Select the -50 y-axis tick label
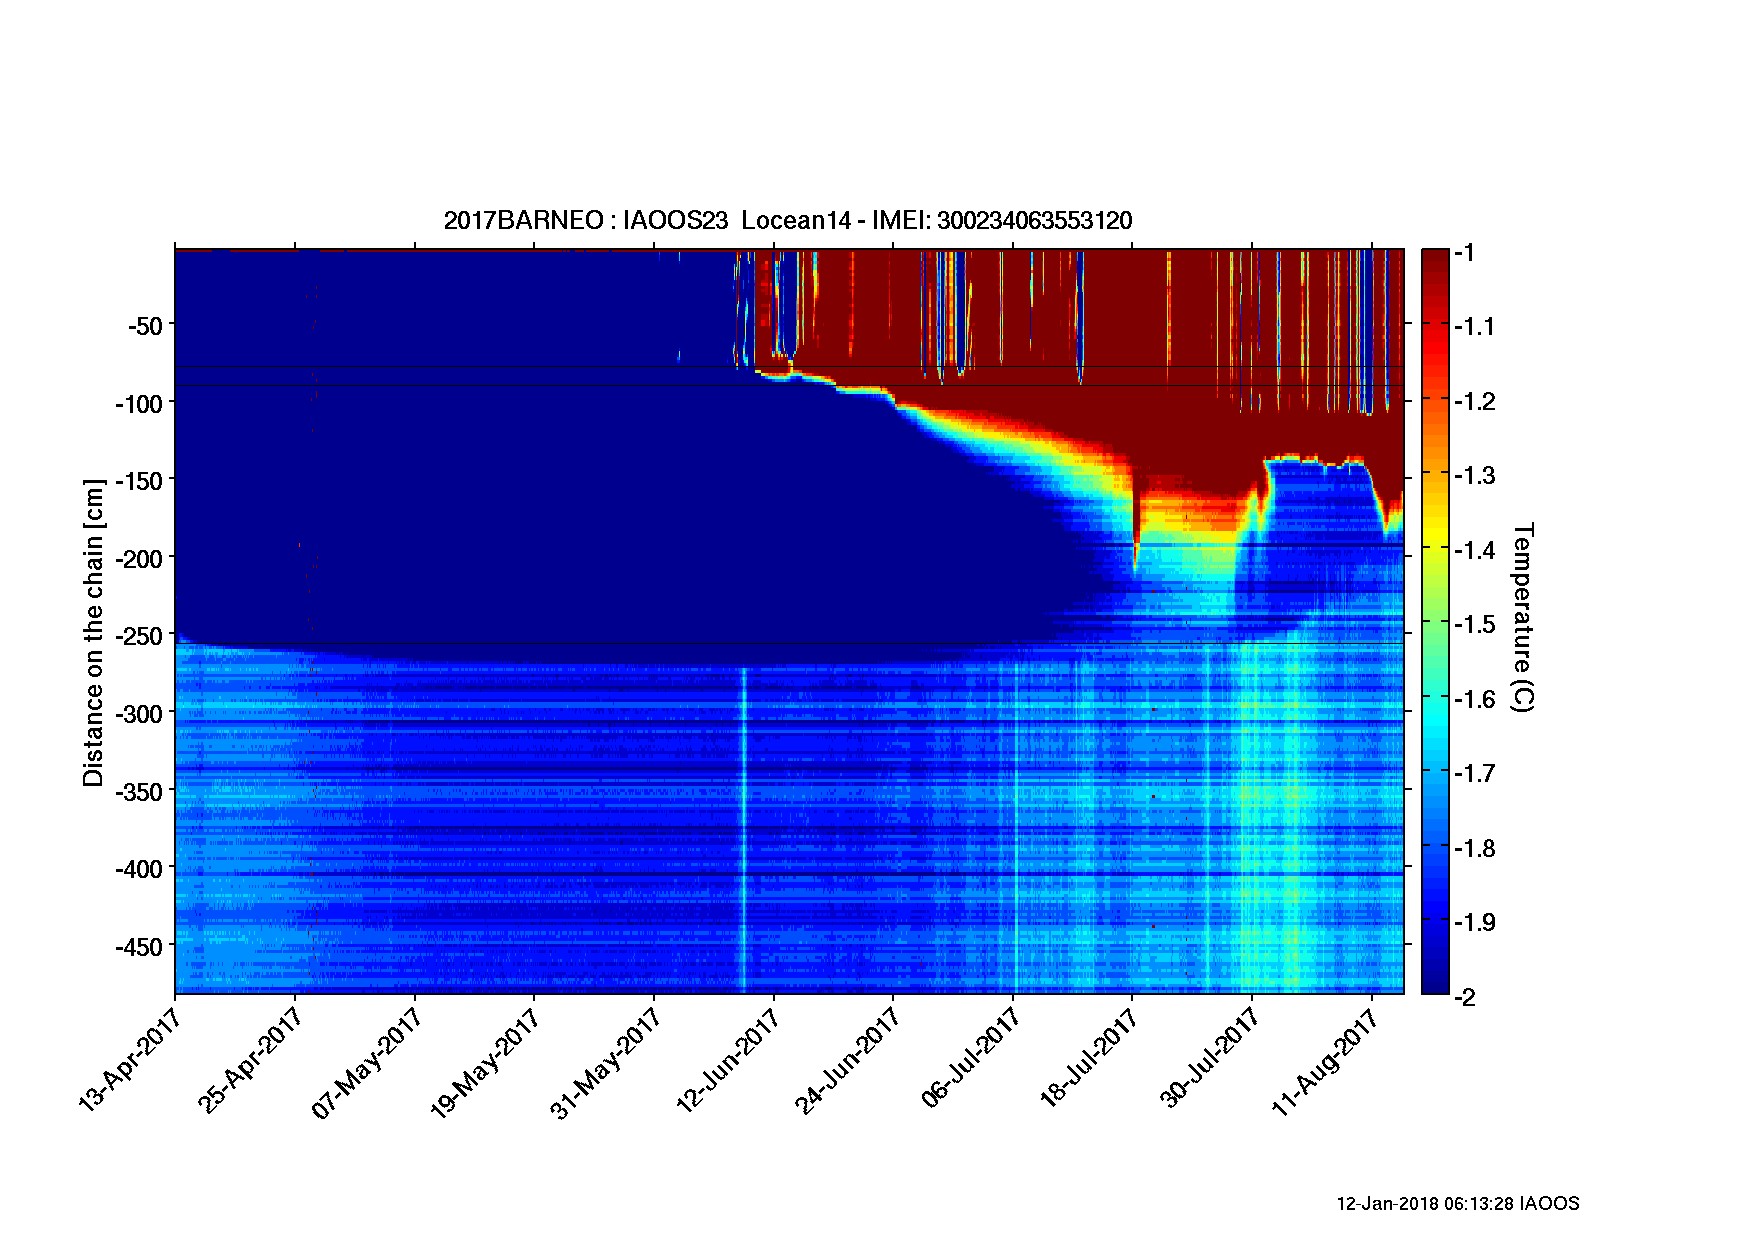 [x=145, y=325]
